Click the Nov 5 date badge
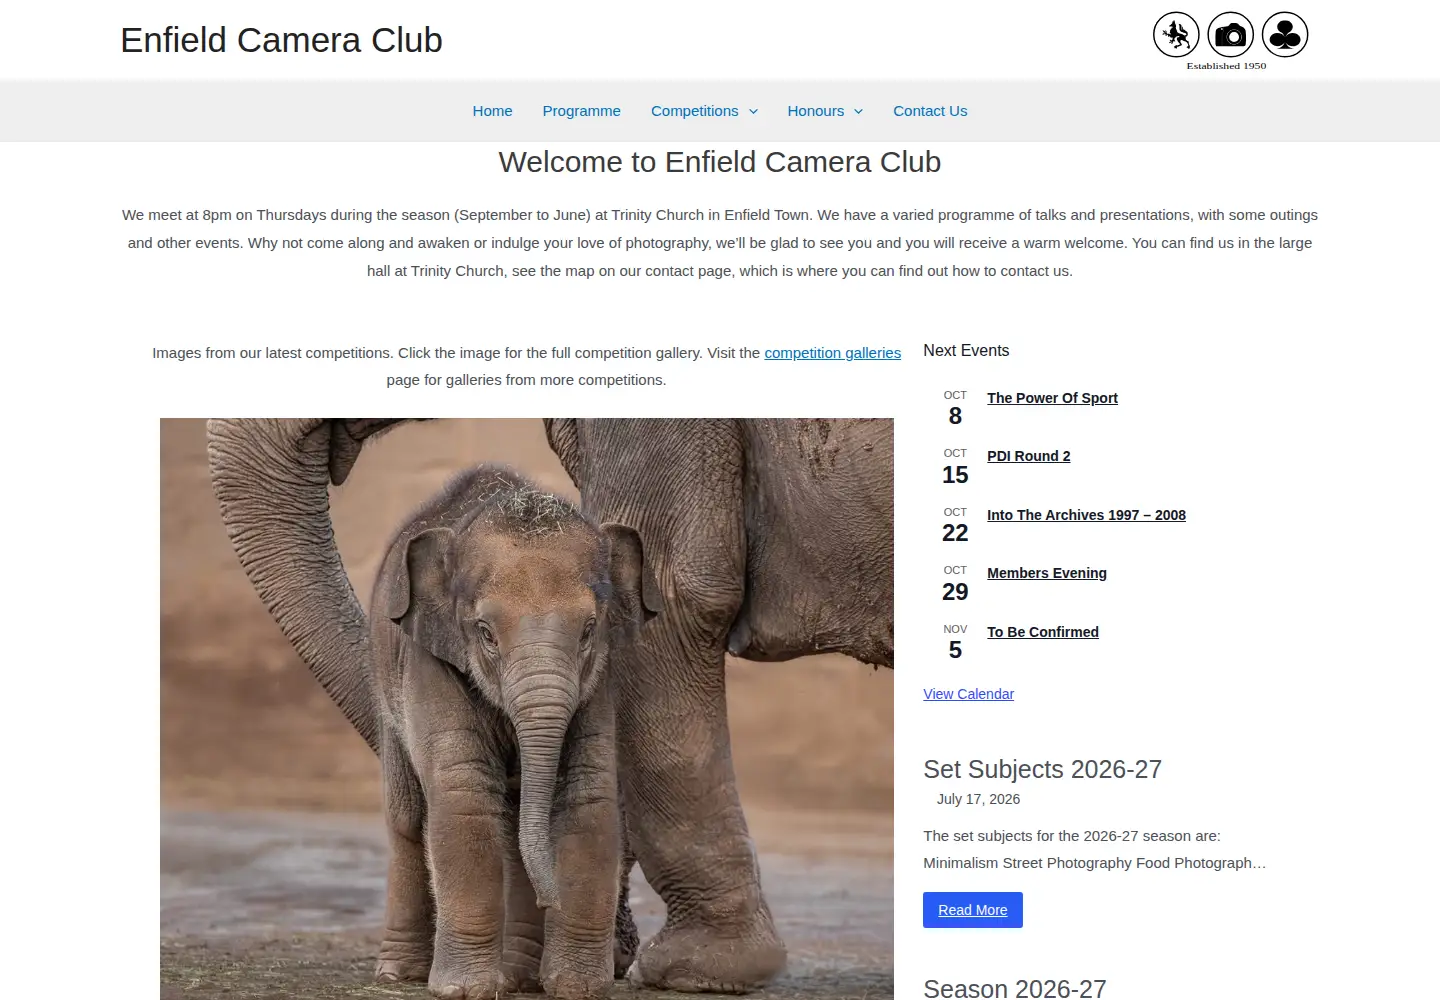1440x1000 pixels. click(955, 643)
